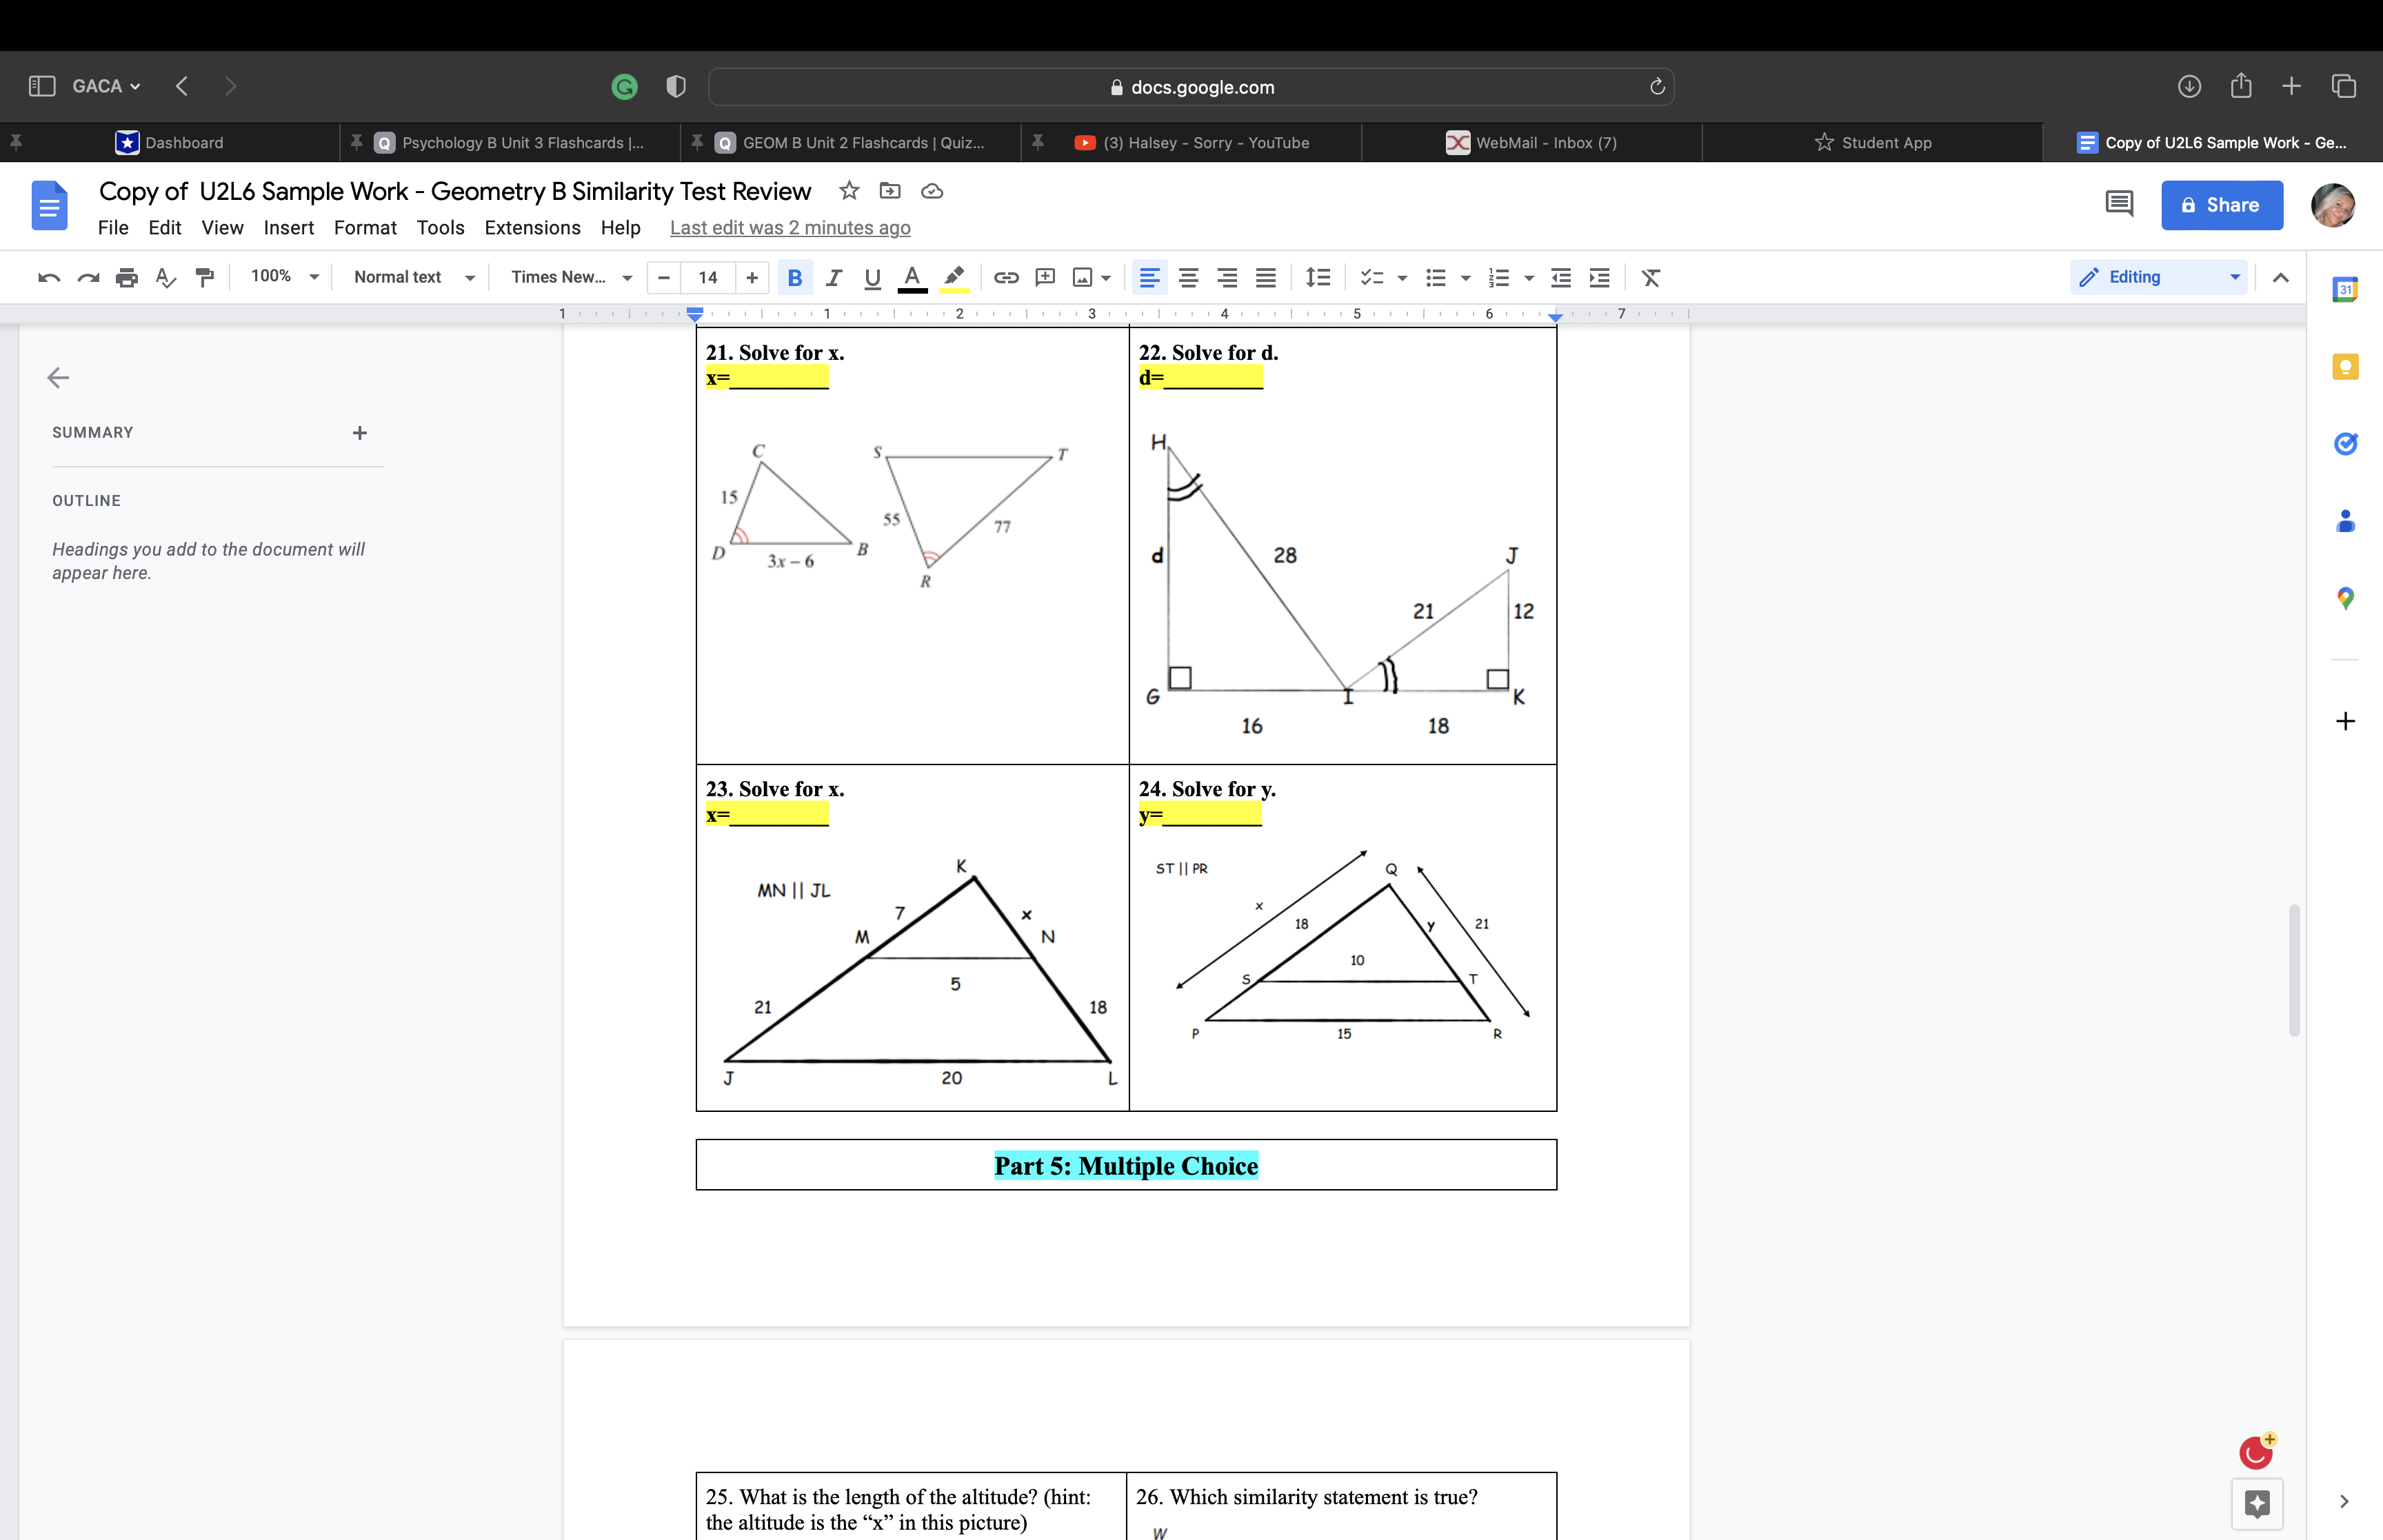
Task: Click the add comment icon in toolbar
Action: tap(1045, 278)
